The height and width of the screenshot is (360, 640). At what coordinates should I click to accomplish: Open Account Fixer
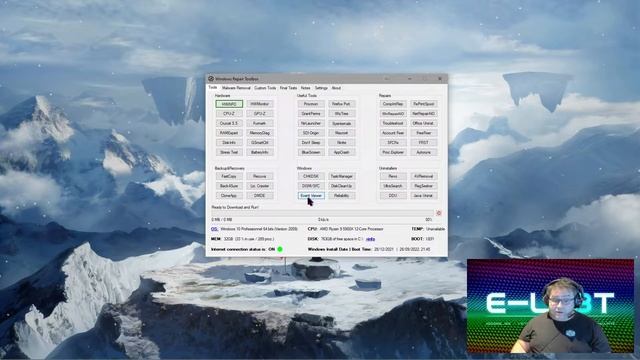coord(393,133)
